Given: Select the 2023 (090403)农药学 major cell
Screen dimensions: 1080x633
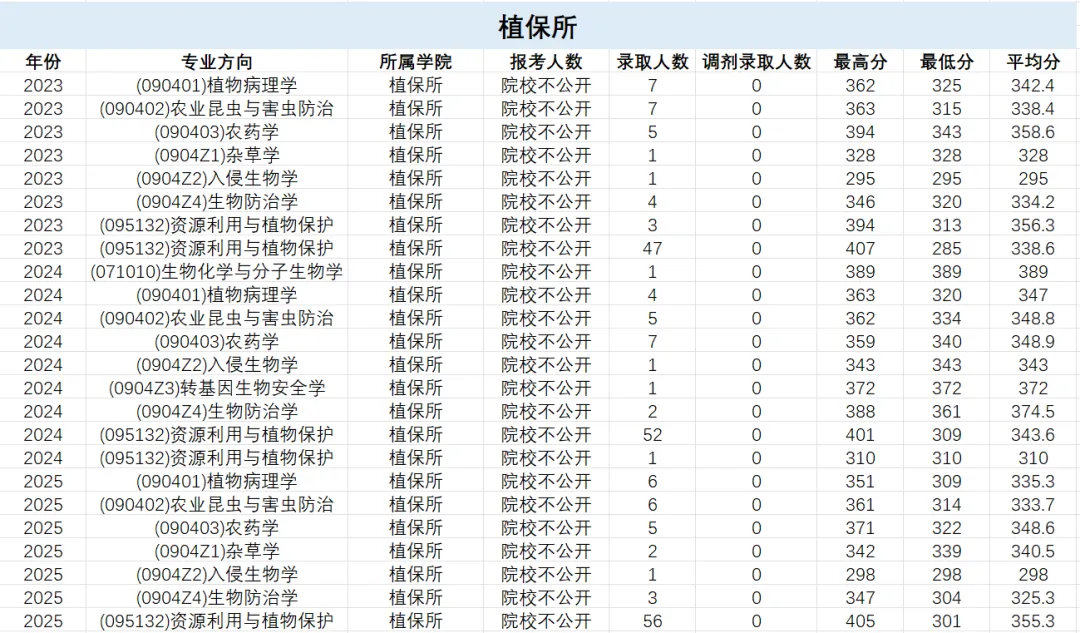Looking at the screenshot, I should coord(216,132).
